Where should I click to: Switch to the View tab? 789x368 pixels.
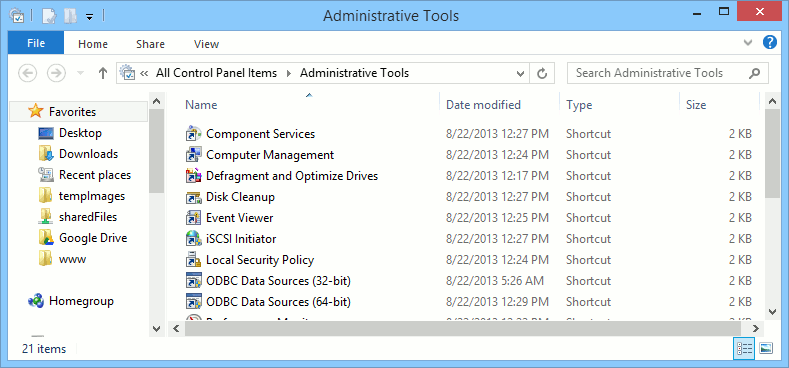[206, 44]
